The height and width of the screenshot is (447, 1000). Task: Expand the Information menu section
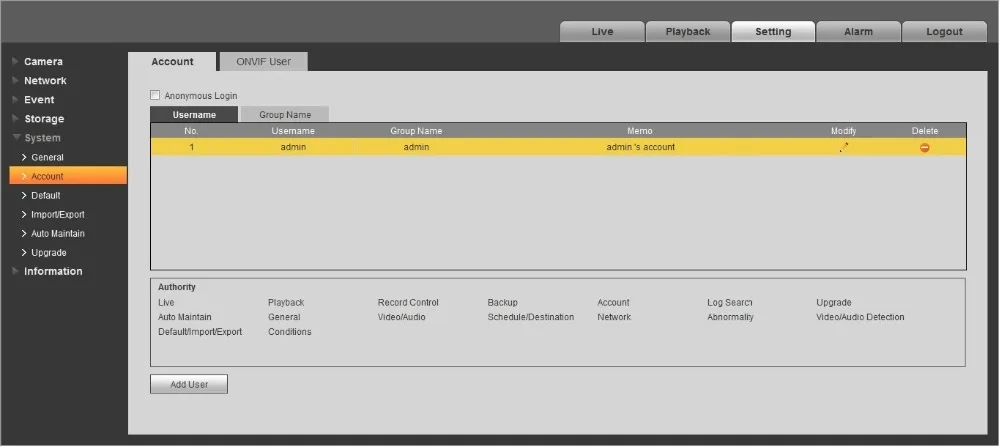coord(53,271)
